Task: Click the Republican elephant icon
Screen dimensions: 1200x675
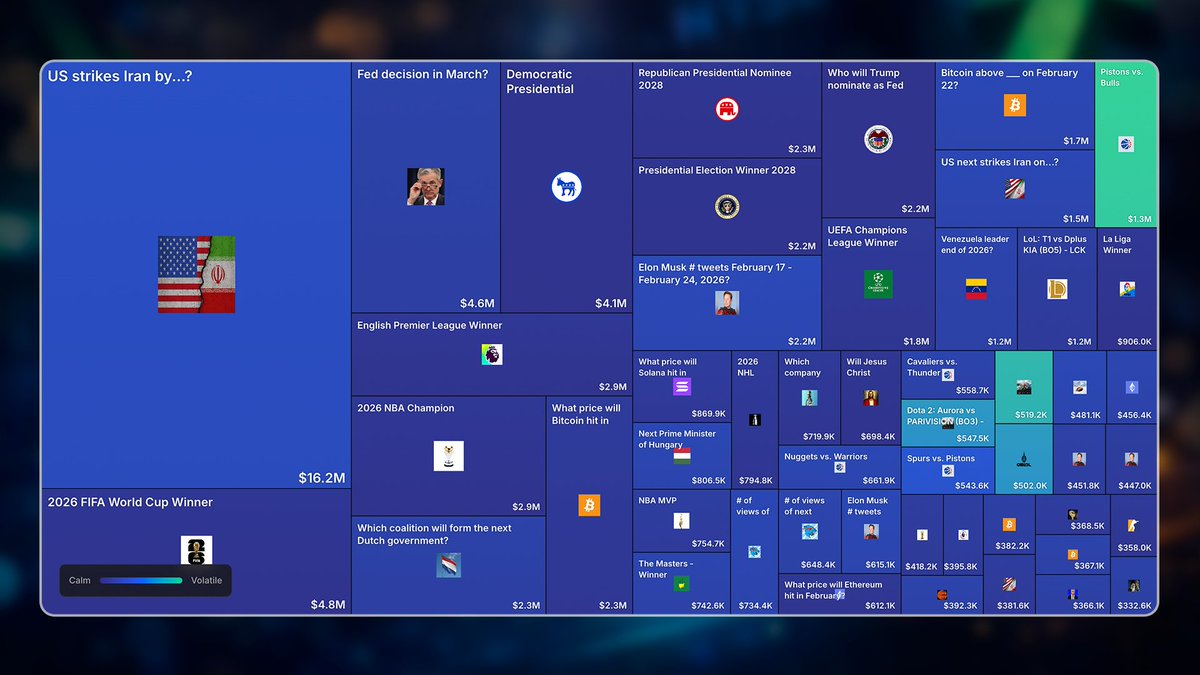Action: click(727, 109)
